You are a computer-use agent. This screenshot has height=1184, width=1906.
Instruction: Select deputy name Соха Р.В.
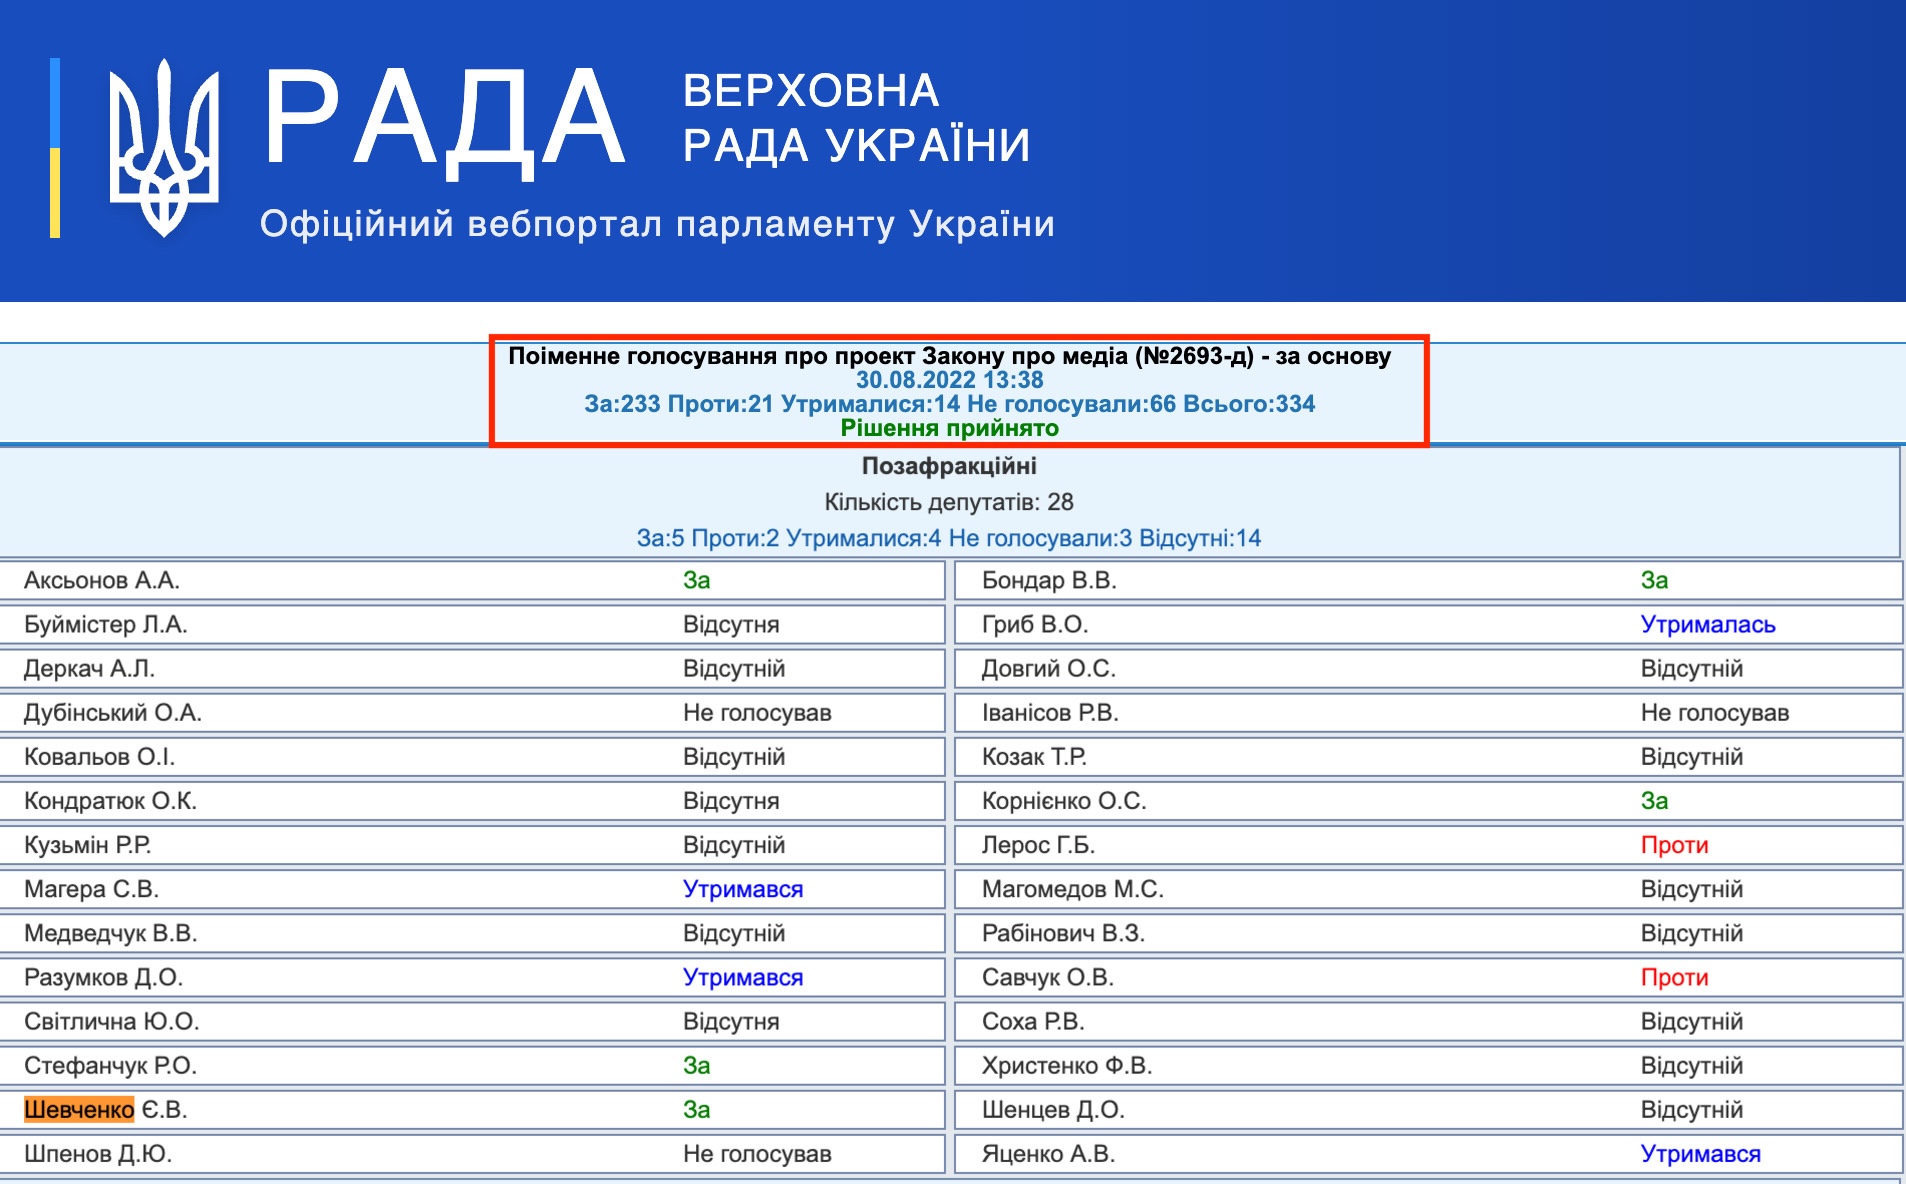(x=1033, y=1020)
